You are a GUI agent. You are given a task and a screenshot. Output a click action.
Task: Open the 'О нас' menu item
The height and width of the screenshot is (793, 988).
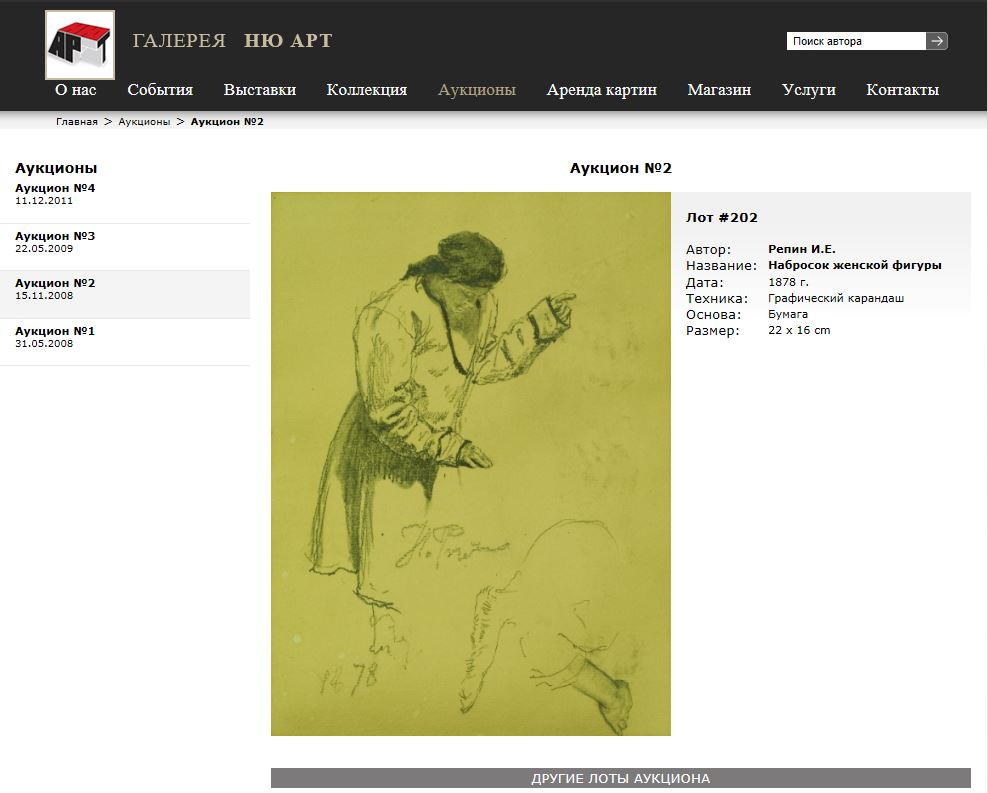point(76,89)
